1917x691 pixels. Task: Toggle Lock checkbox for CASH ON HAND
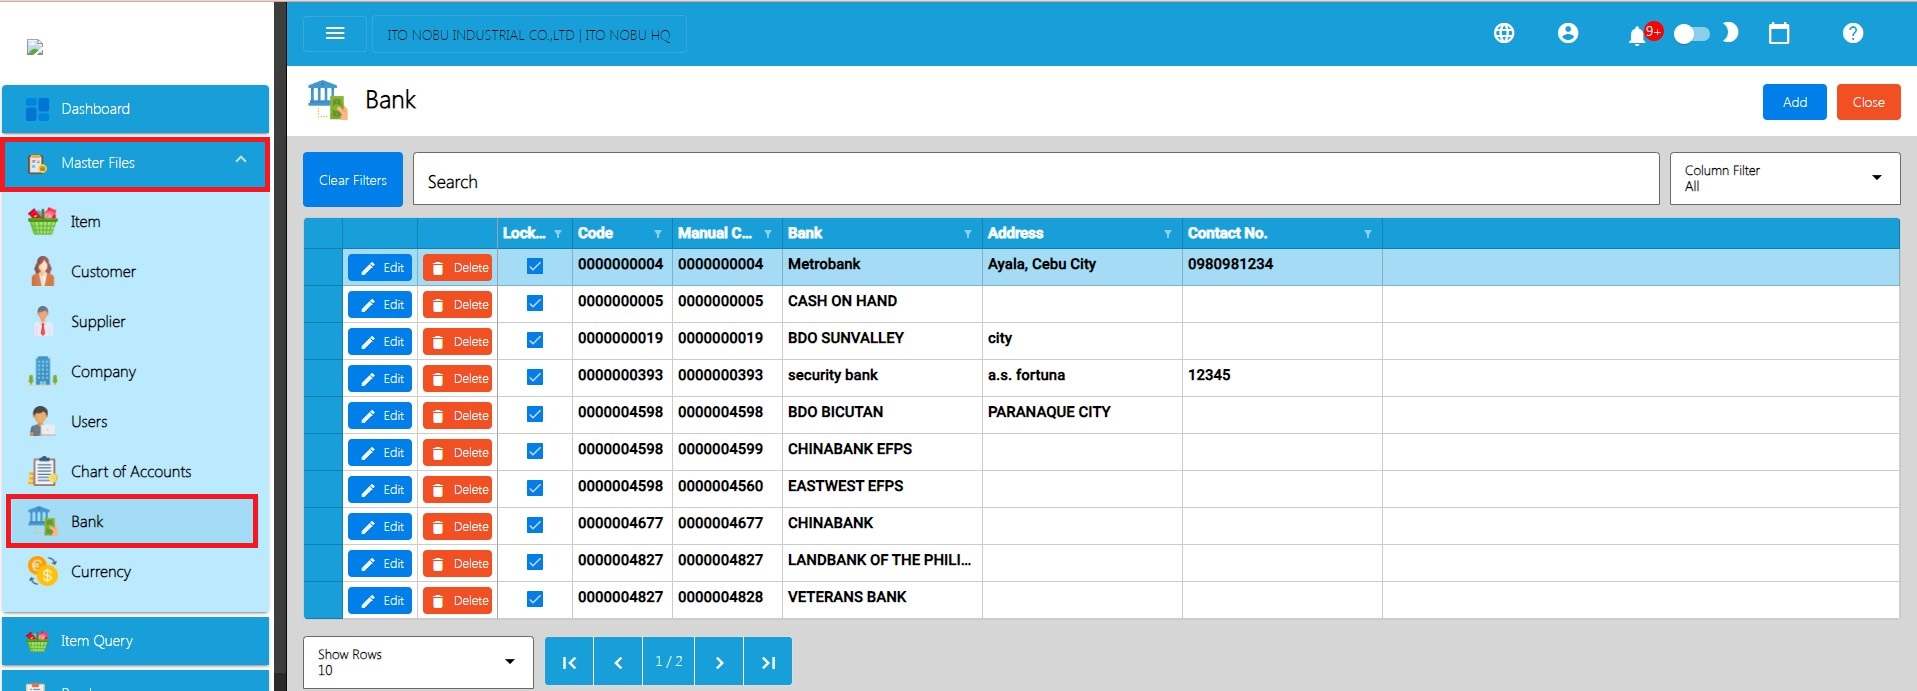coord(535,303)
